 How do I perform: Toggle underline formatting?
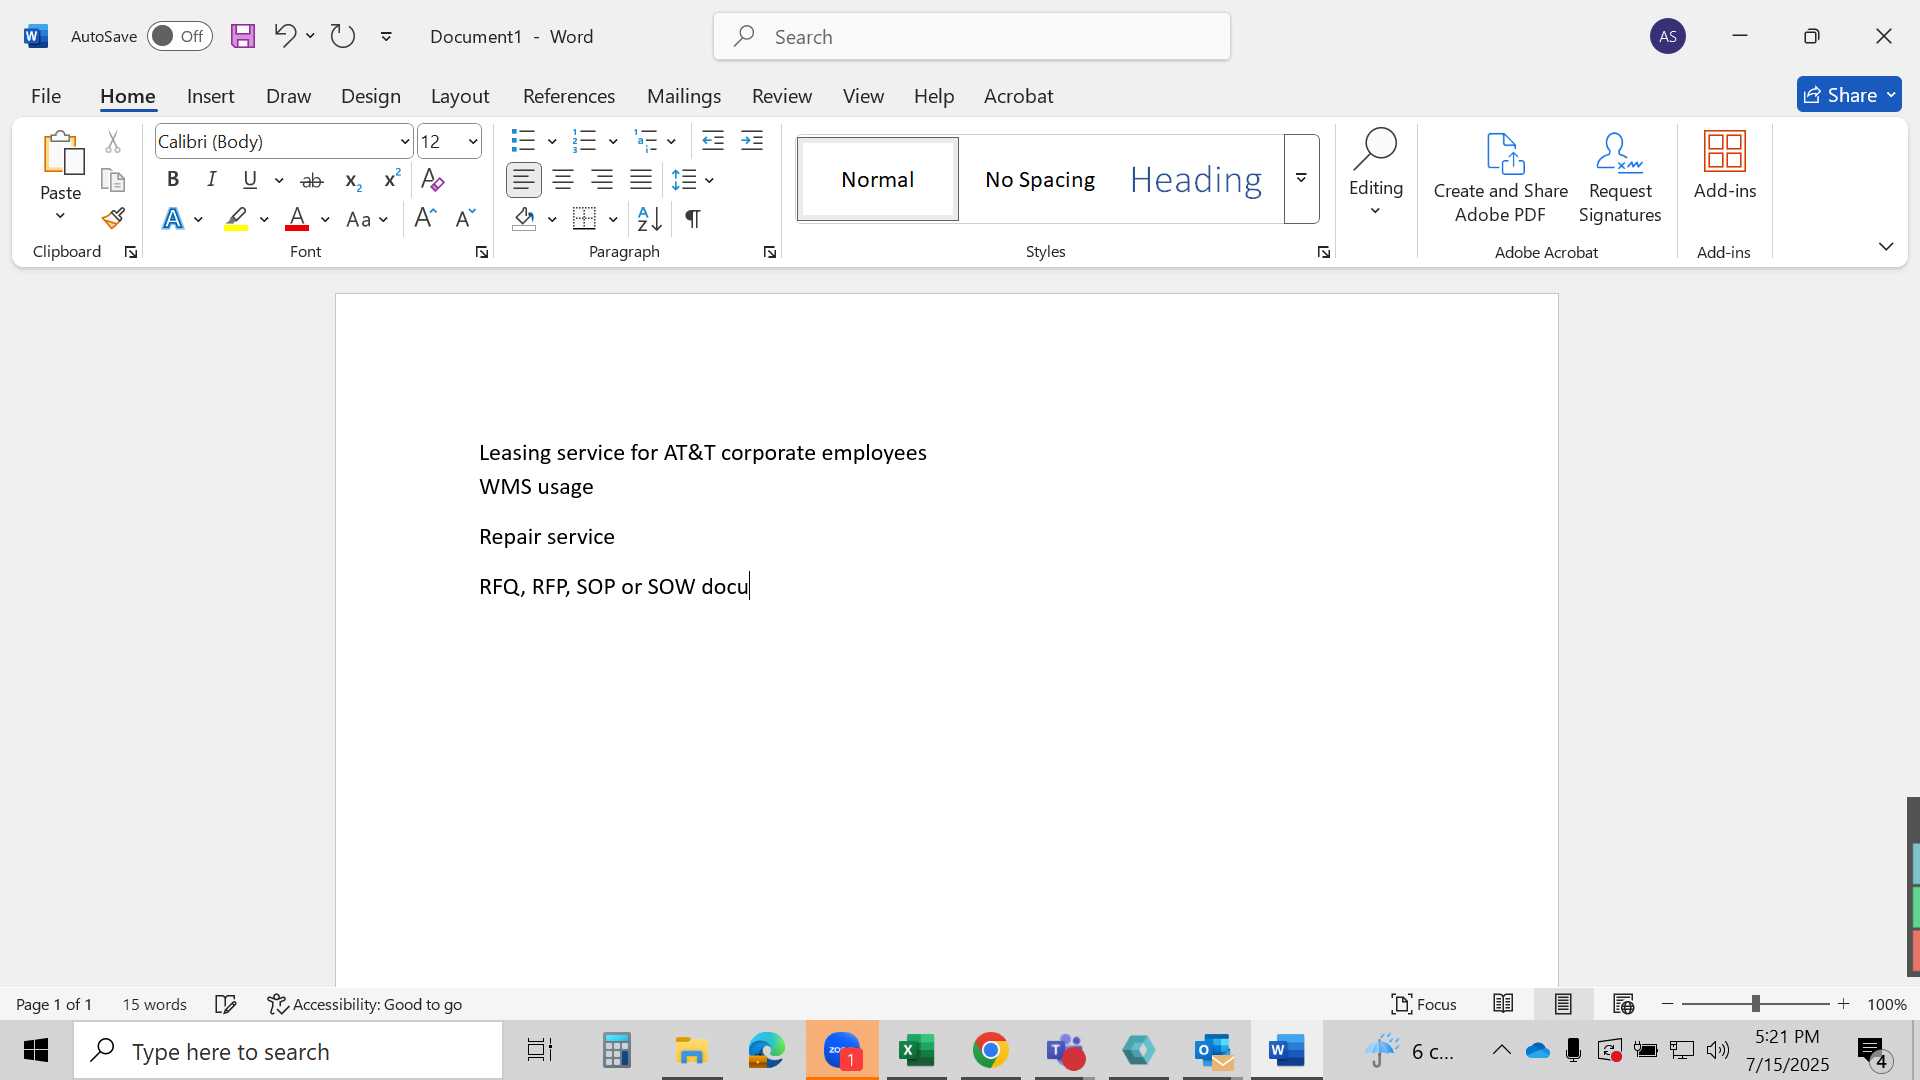pos(250,180)
